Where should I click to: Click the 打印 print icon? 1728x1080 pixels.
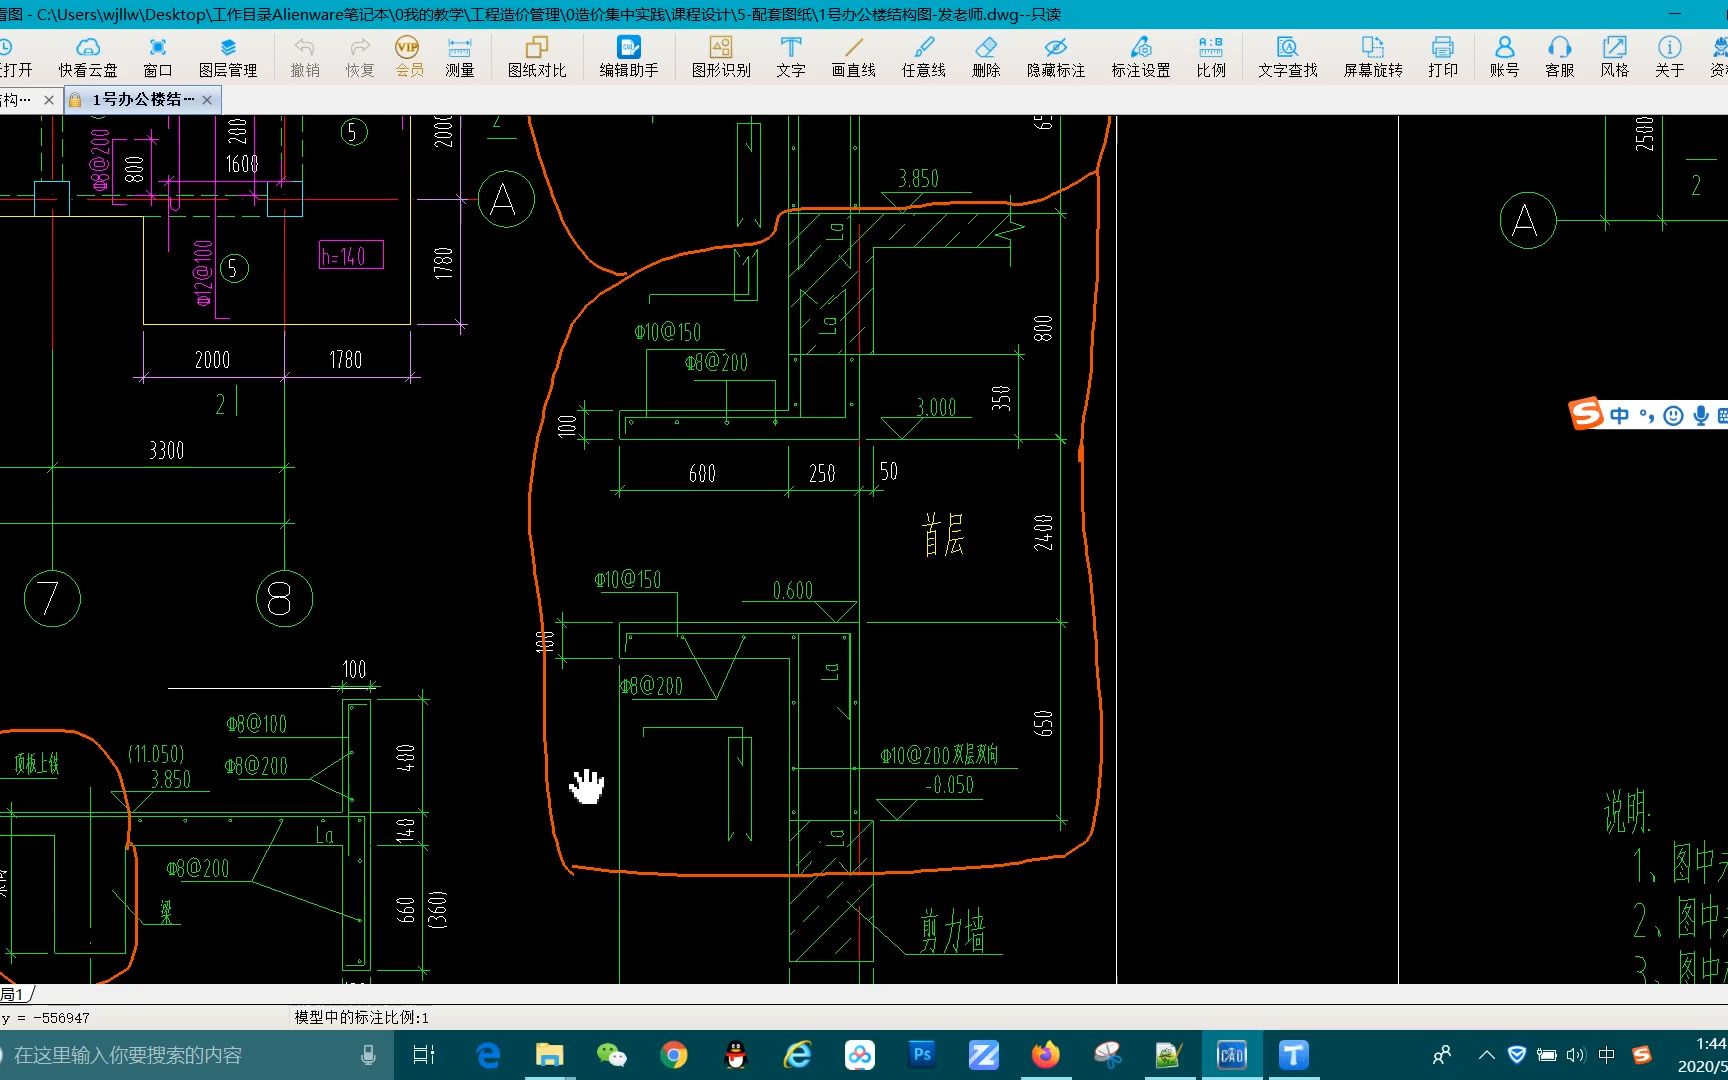click(x=1443, y=57)
